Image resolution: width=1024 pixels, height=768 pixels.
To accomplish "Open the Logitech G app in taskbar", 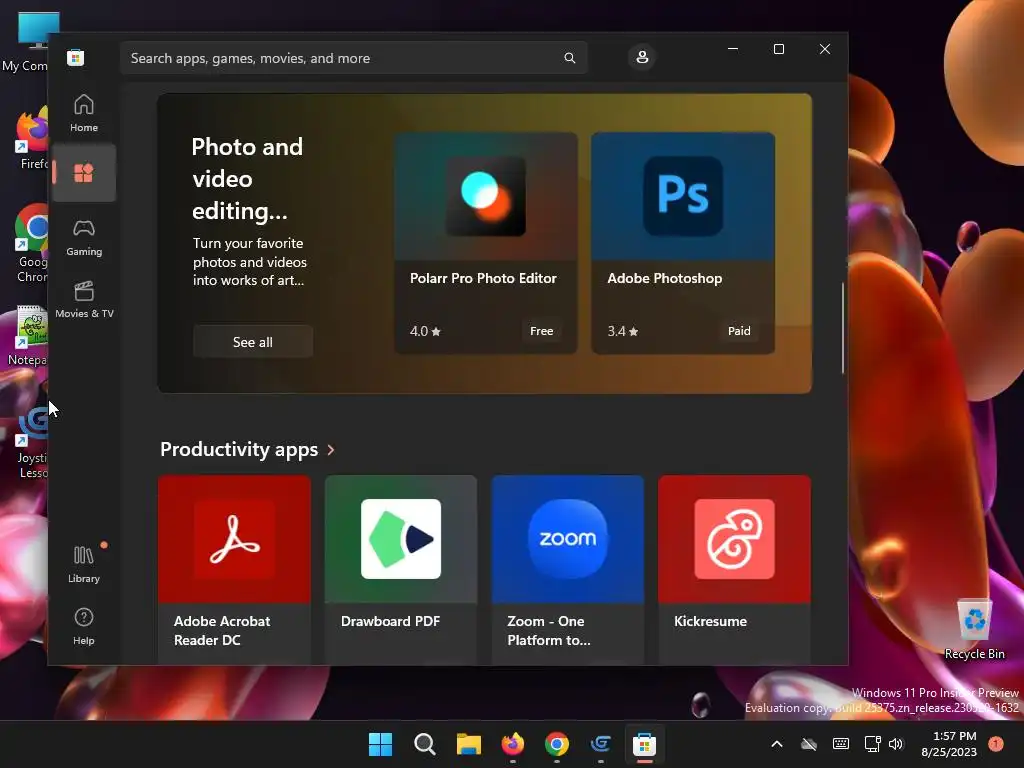I will pos(600,744).
